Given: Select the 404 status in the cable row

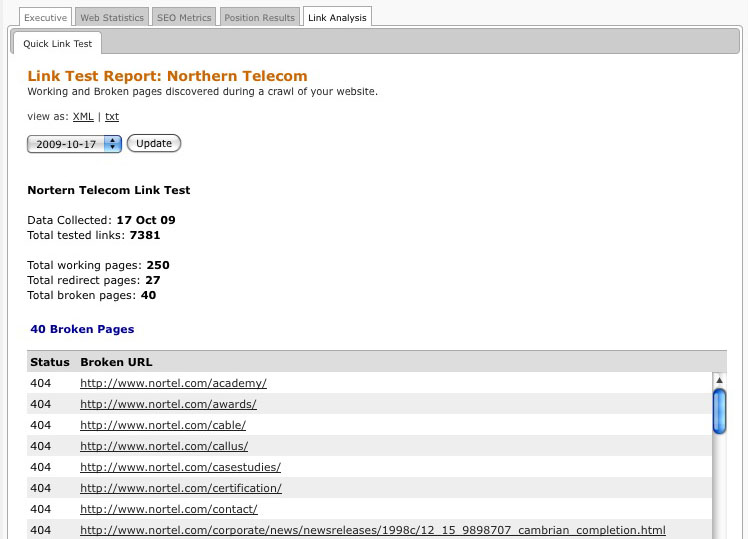Looking at the screenshot, I should [x=41, y=425].
